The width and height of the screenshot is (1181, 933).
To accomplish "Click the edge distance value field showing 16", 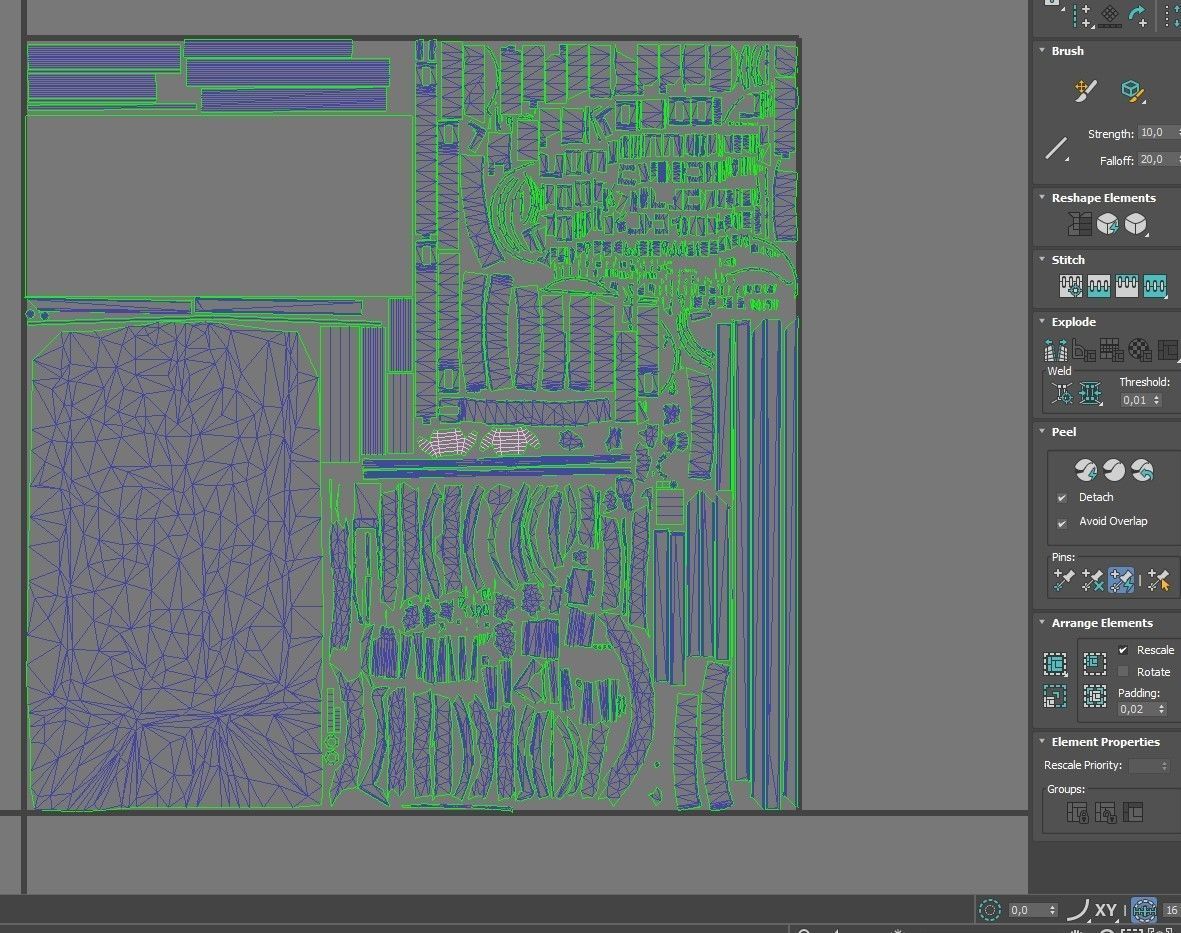I will tap(1172, 910).
